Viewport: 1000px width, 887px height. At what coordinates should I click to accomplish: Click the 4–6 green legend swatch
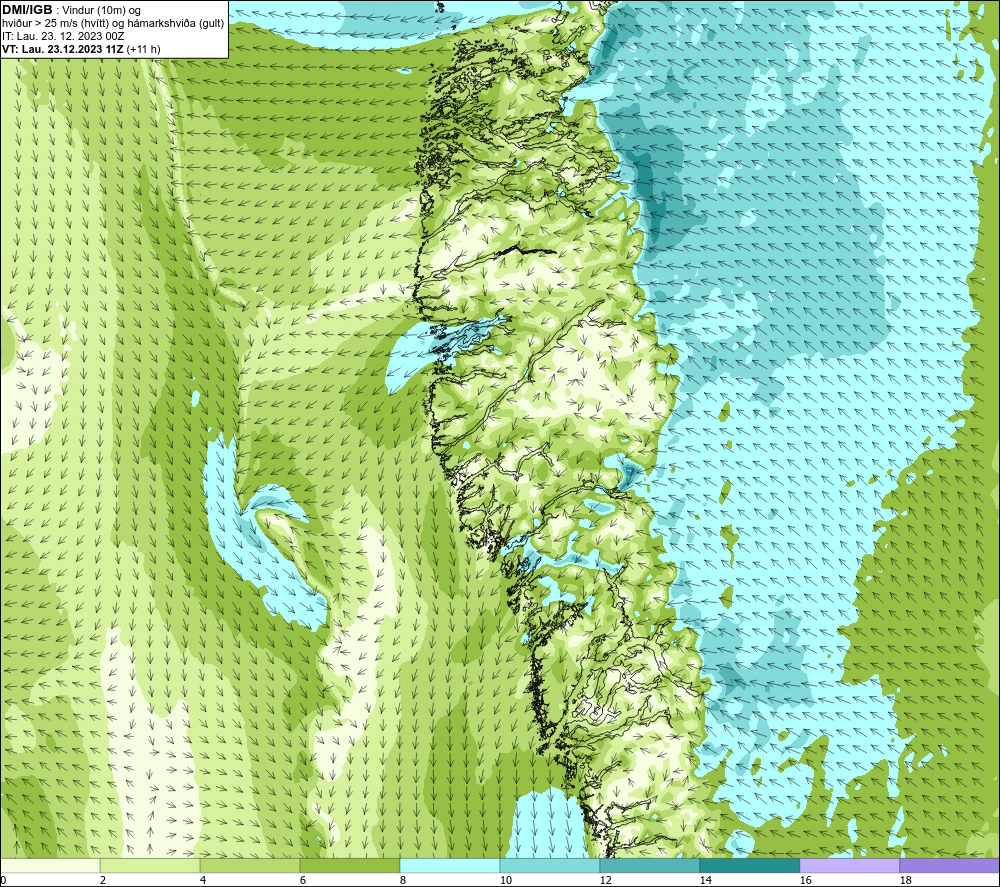coord(250,865)
